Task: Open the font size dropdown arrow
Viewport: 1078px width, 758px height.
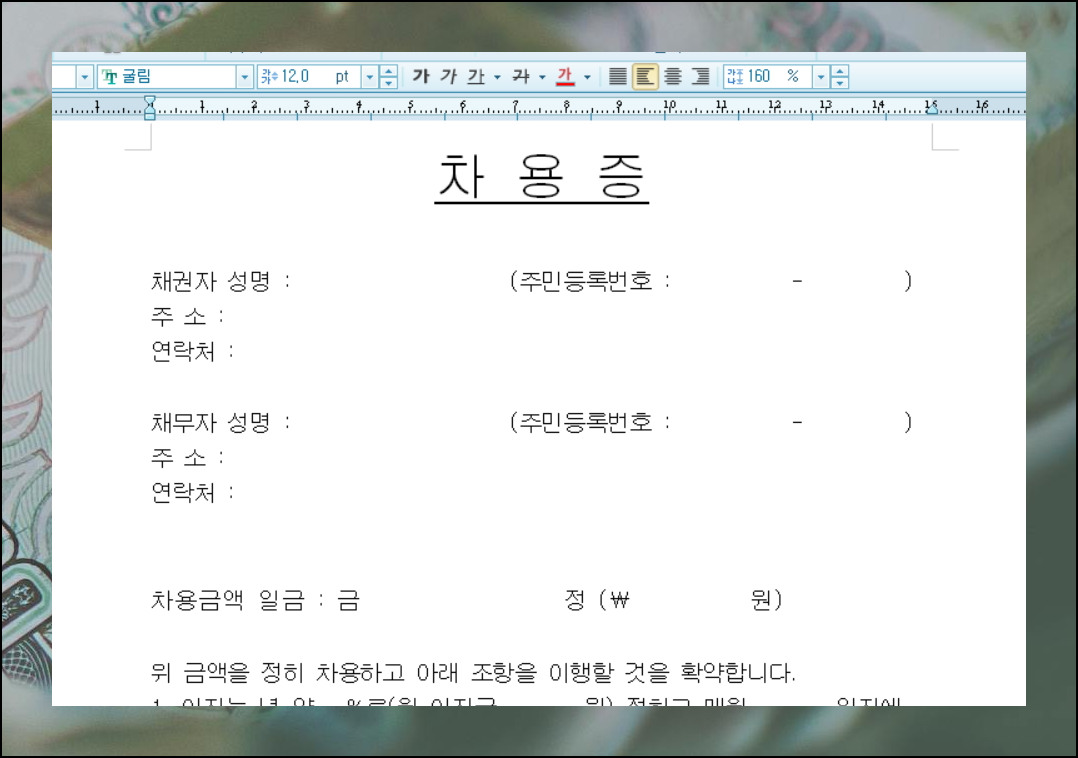Action: [370, 77]
